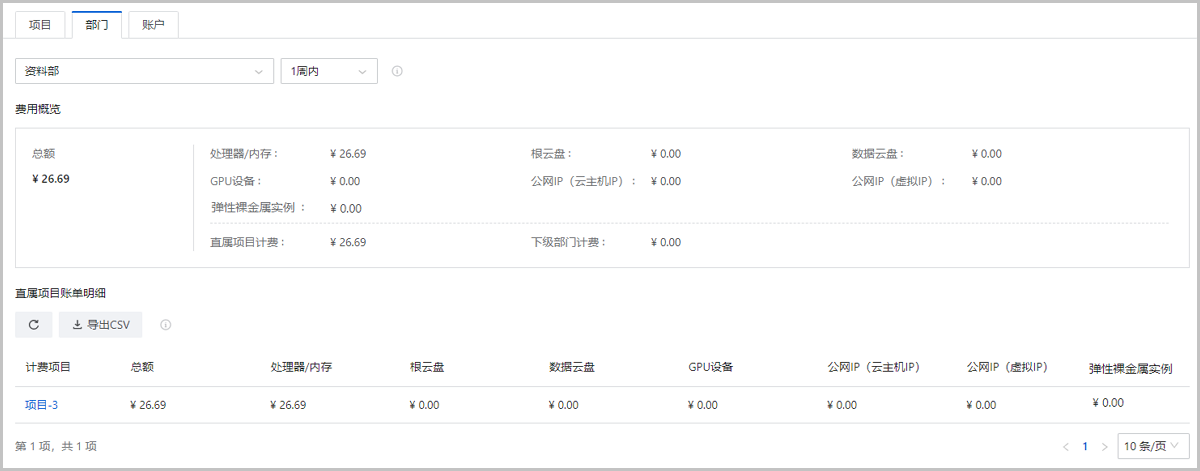Image resolution: width=1200 pixels, height=471 pixels.
Task: Click the 总额 column header
Action: click(142, 367)
